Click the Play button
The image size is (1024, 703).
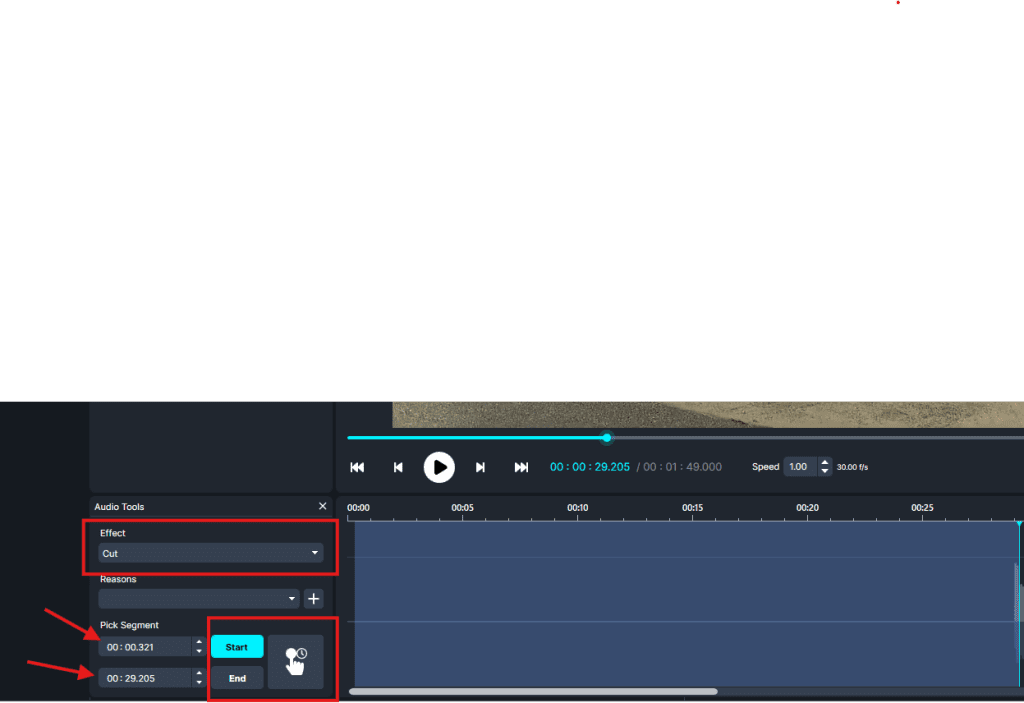[x=439, y=467]
